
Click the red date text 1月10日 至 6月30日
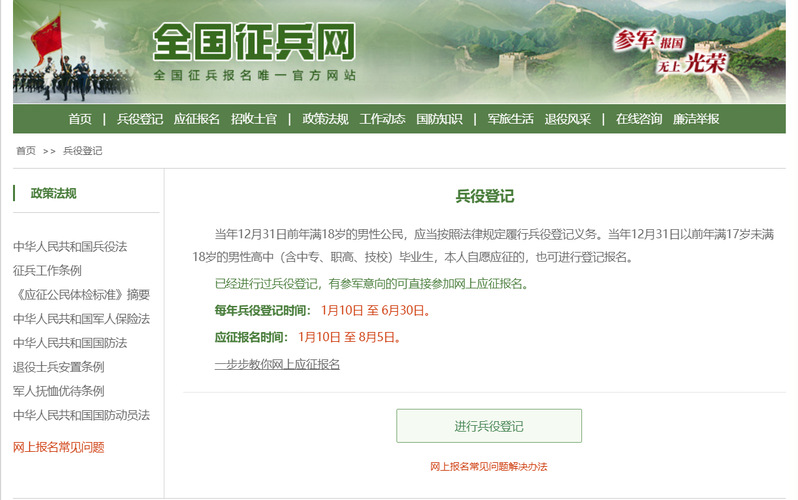376,311
